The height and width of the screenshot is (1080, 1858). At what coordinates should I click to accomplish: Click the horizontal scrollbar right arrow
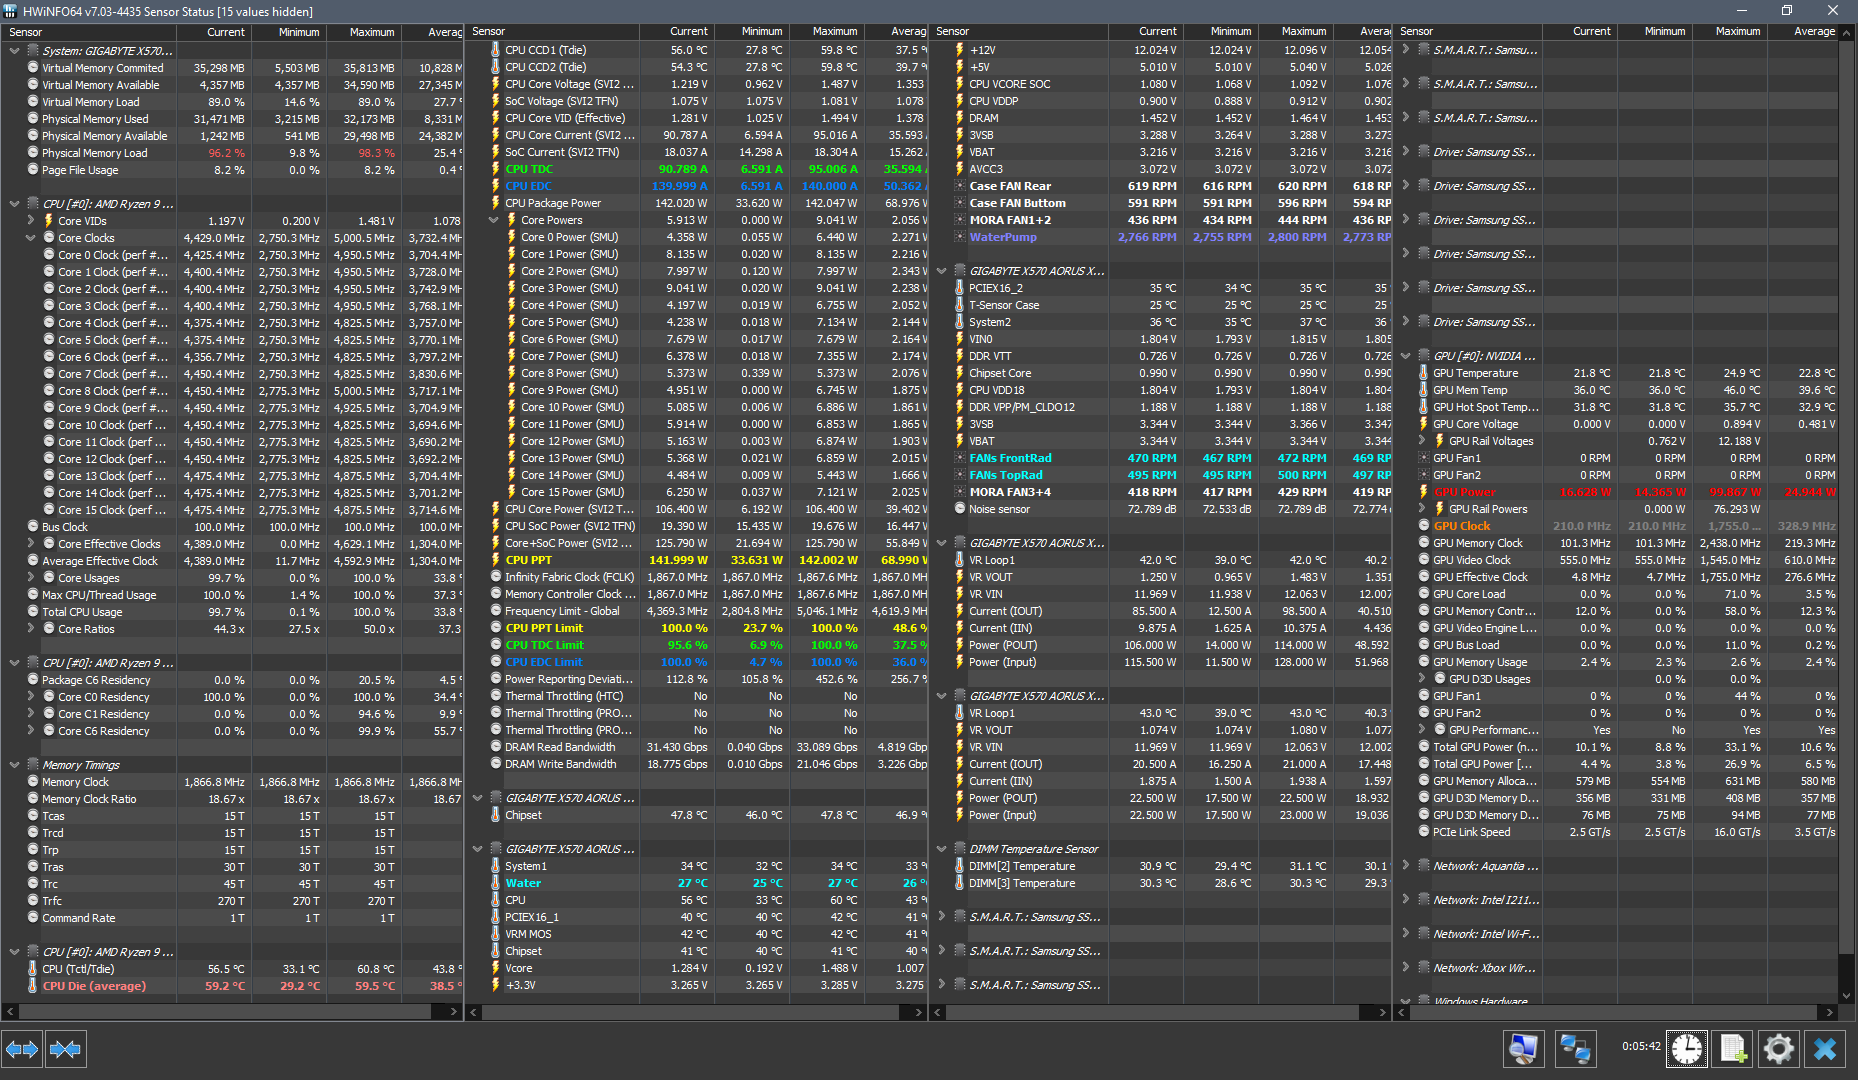pos(452,1012)
